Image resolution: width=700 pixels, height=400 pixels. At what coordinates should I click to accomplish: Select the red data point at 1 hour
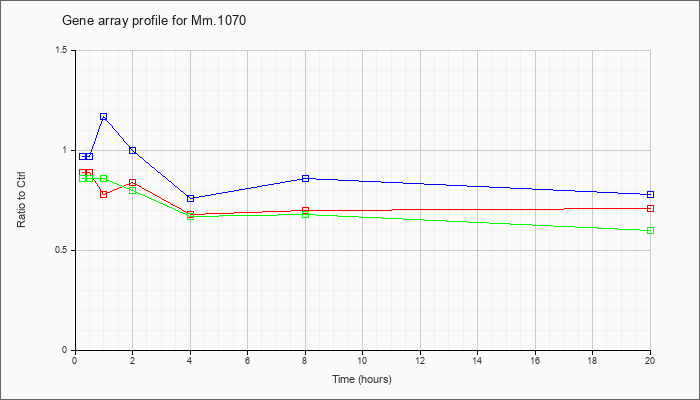pyautogui.click(x=104, y=194)
